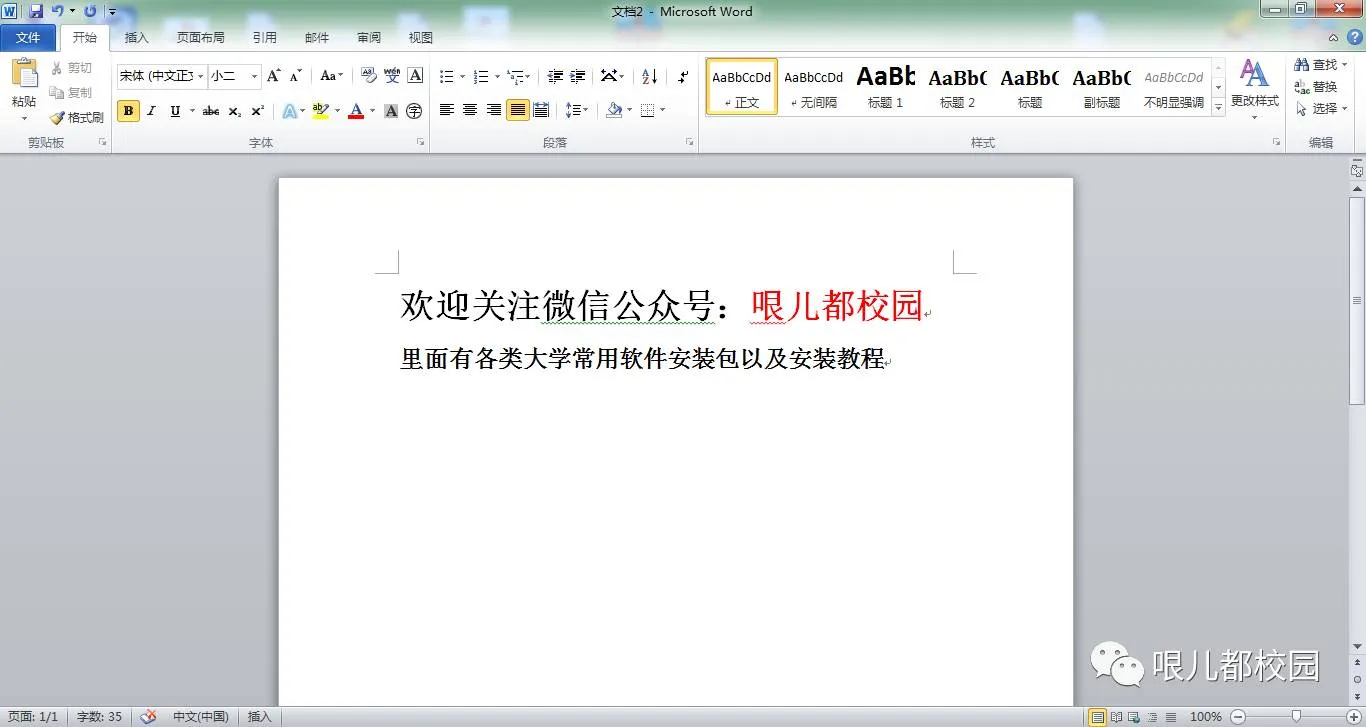Switch to Web Layout view
Image resolution: width=1366 pixels, height=727 pixels.
pos(1135,717)
